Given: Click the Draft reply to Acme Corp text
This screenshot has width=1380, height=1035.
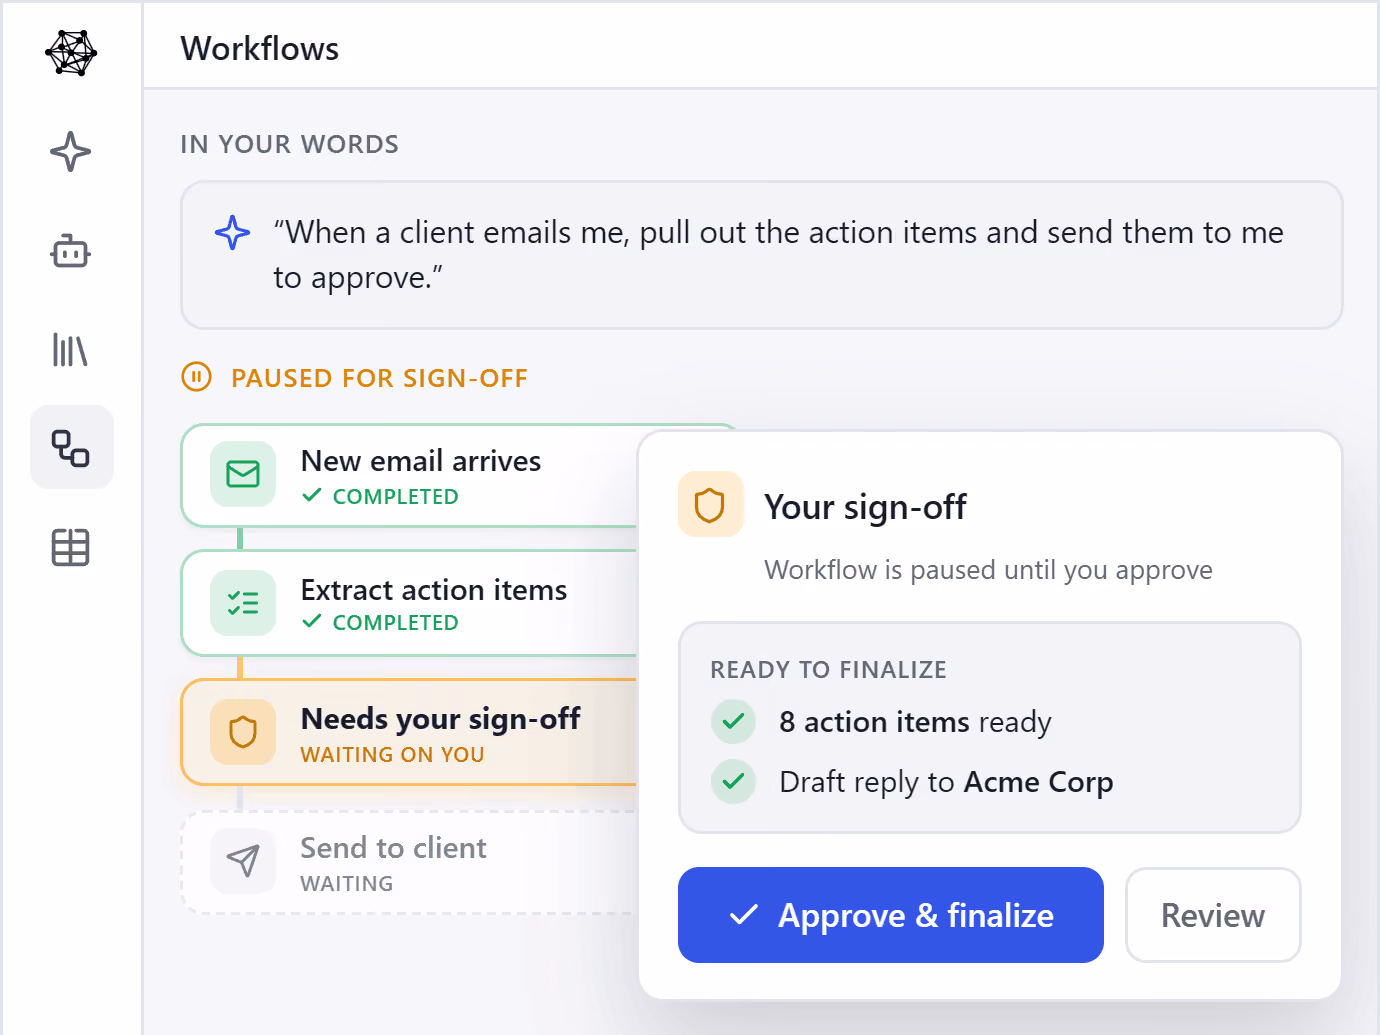Looking at the screenshot, I should (x=946, y=782).
